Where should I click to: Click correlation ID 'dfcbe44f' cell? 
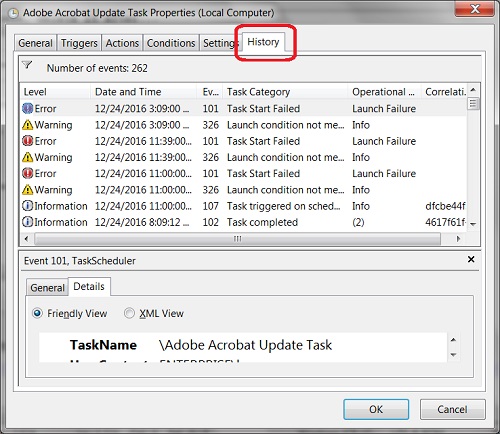tap(445, 206)
